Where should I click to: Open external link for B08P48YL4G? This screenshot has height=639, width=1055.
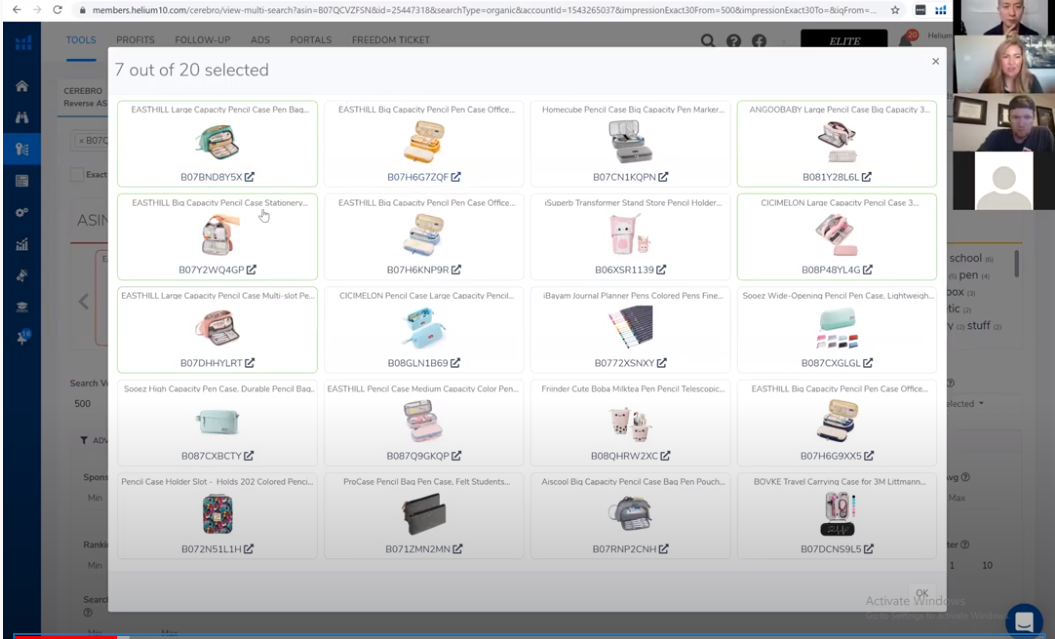[868, 270]
